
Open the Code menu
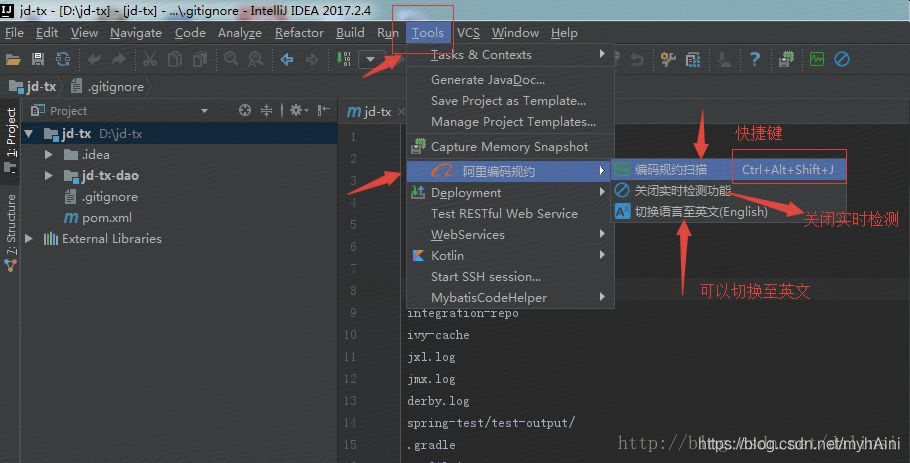[190, 33]
